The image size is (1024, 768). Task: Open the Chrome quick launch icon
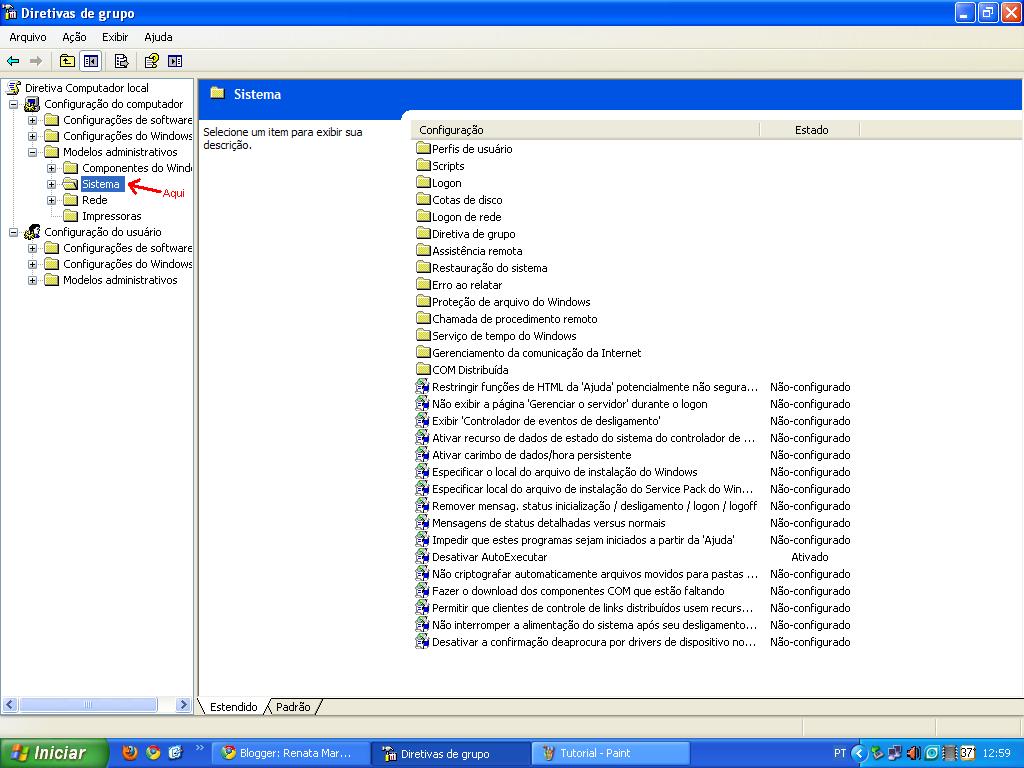coord(153,752)
